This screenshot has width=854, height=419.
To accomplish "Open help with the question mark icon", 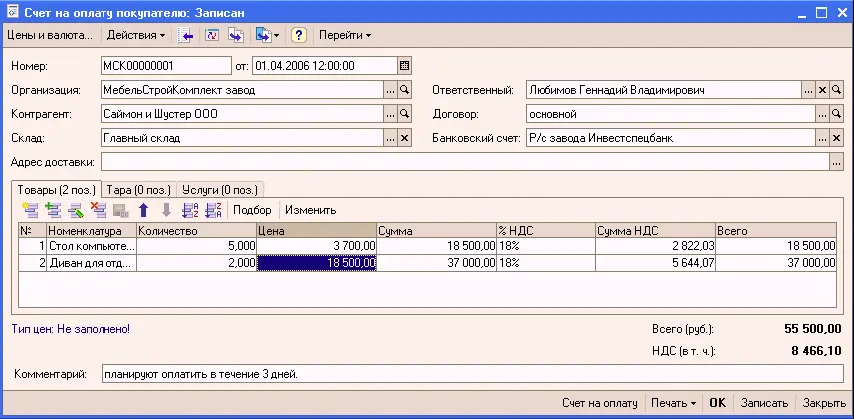I will pyautogui.click(x=298, y=35).
